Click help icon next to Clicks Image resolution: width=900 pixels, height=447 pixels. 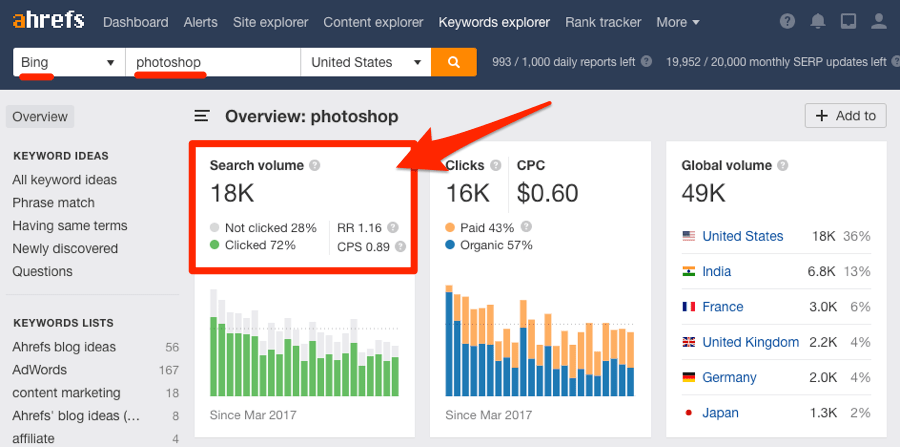496,165
